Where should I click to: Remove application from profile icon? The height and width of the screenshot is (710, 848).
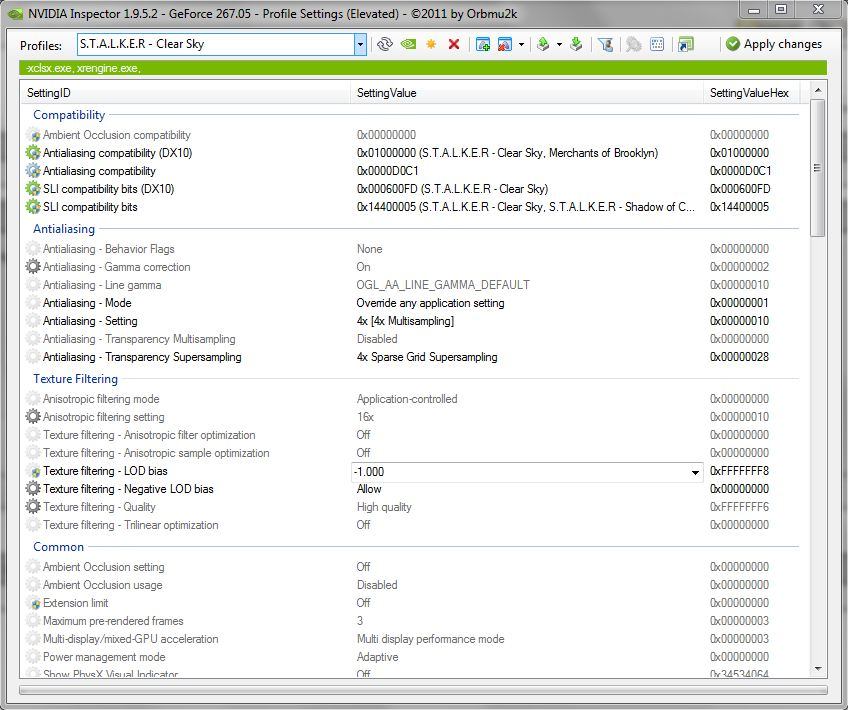coord(505,44)
